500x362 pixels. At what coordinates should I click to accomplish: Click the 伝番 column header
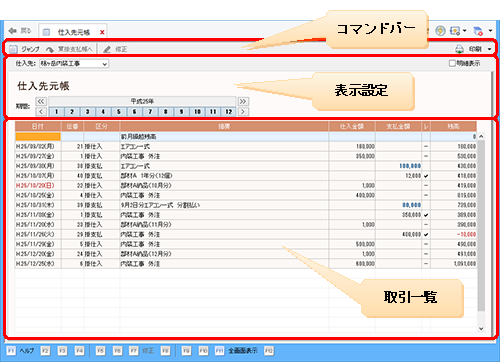(73, 126)
